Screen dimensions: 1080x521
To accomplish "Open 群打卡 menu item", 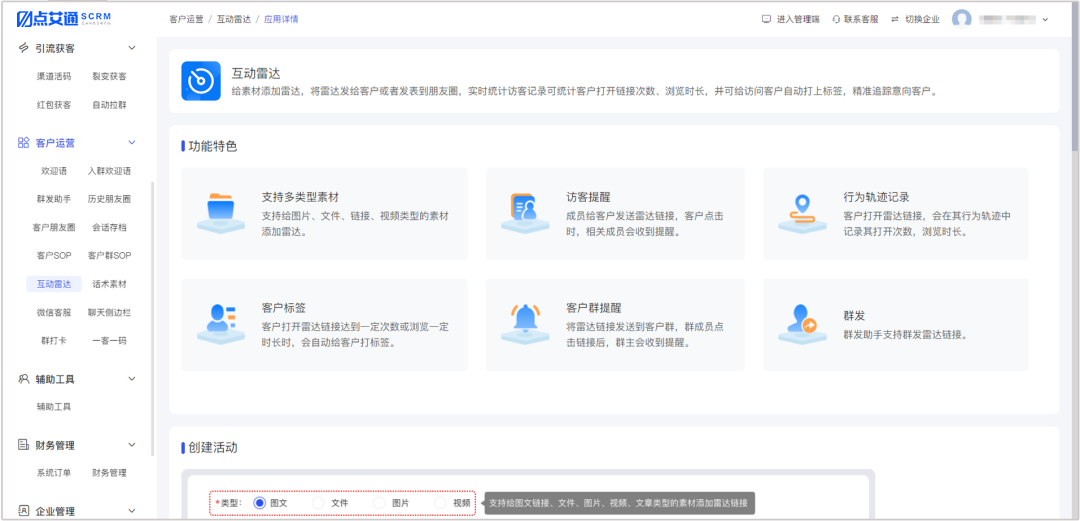I will click(x=54, y=340).
